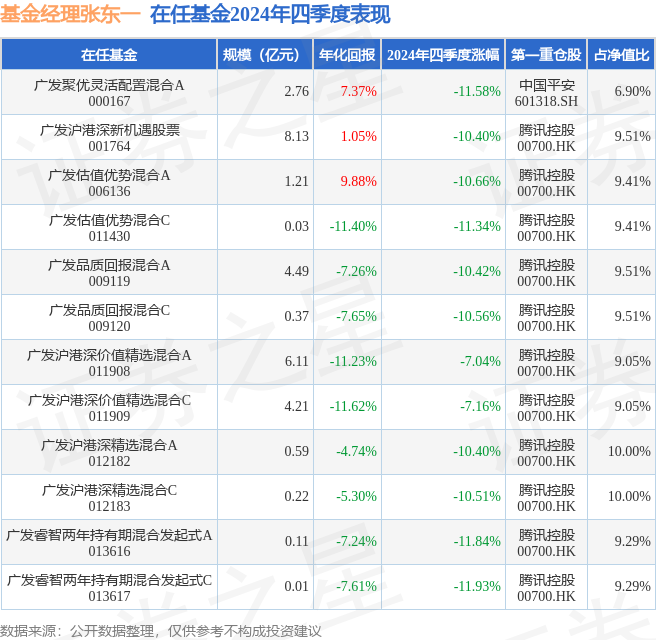Click the 6.11 fund size value

click(x=297, y=361)
